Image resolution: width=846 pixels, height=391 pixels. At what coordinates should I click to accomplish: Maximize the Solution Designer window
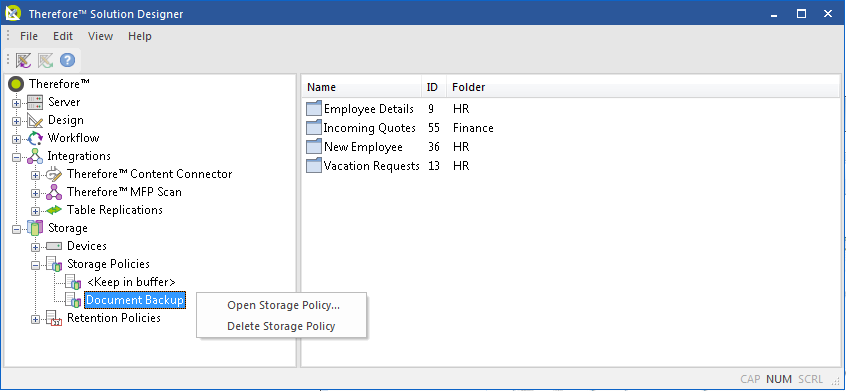click(801, 13)
